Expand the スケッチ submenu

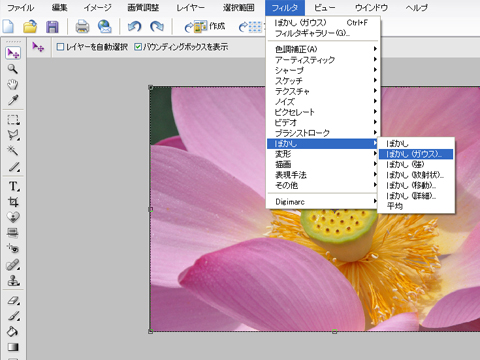(x=323, y=81)
